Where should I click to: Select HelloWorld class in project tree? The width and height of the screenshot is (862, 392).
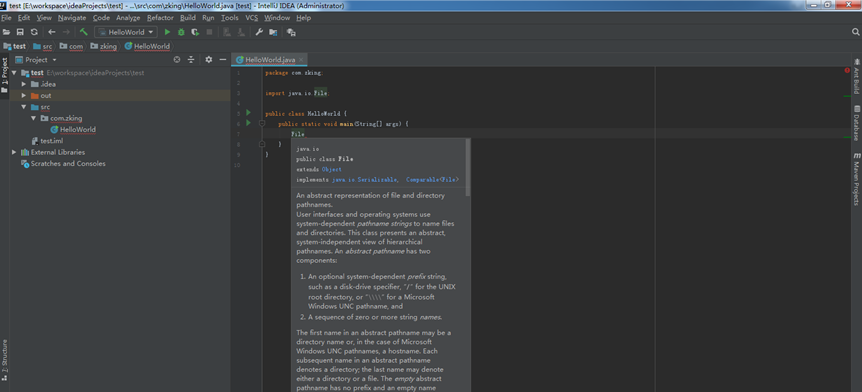(x=73, y=130)
